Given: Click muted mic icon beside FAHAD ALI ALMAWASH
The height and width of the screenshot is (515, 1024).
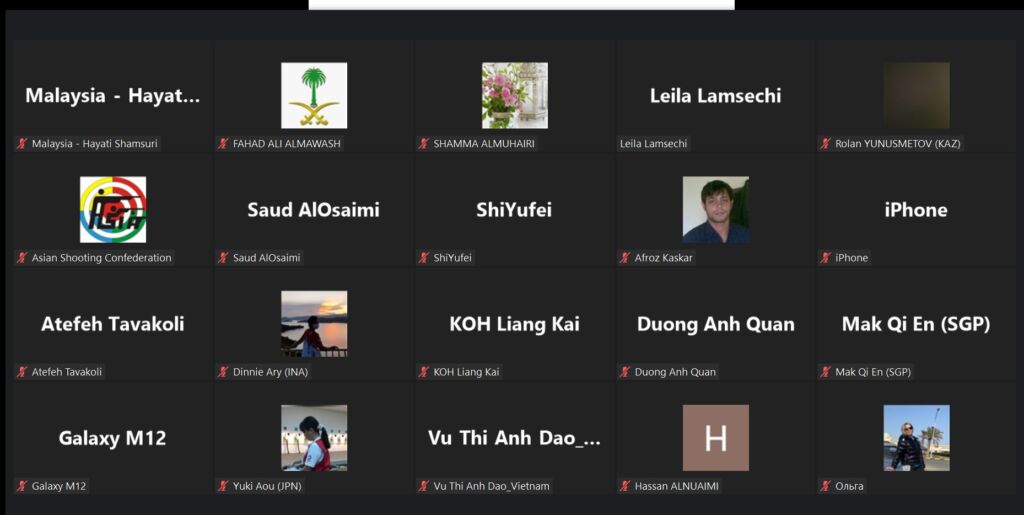Looking at the screenshot, I should (x=223, y=144).
